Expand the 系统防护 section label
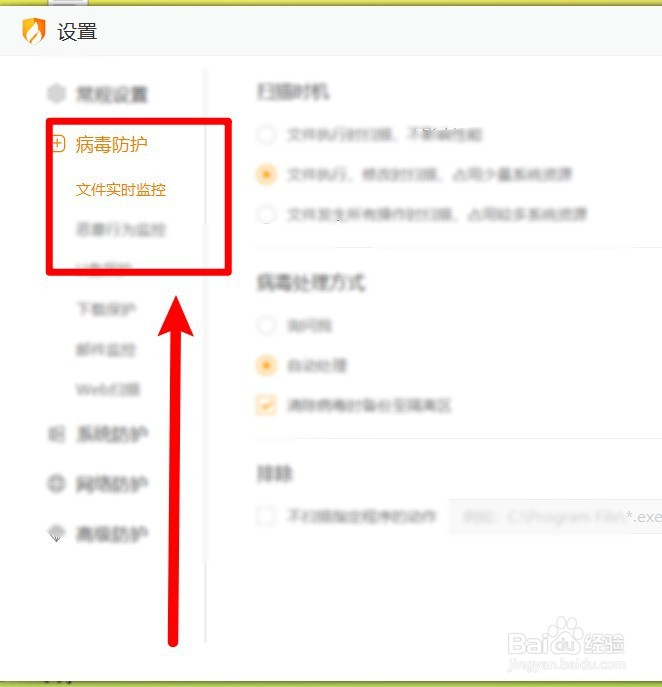Screen dimensions: 662x687 point(113,434)
